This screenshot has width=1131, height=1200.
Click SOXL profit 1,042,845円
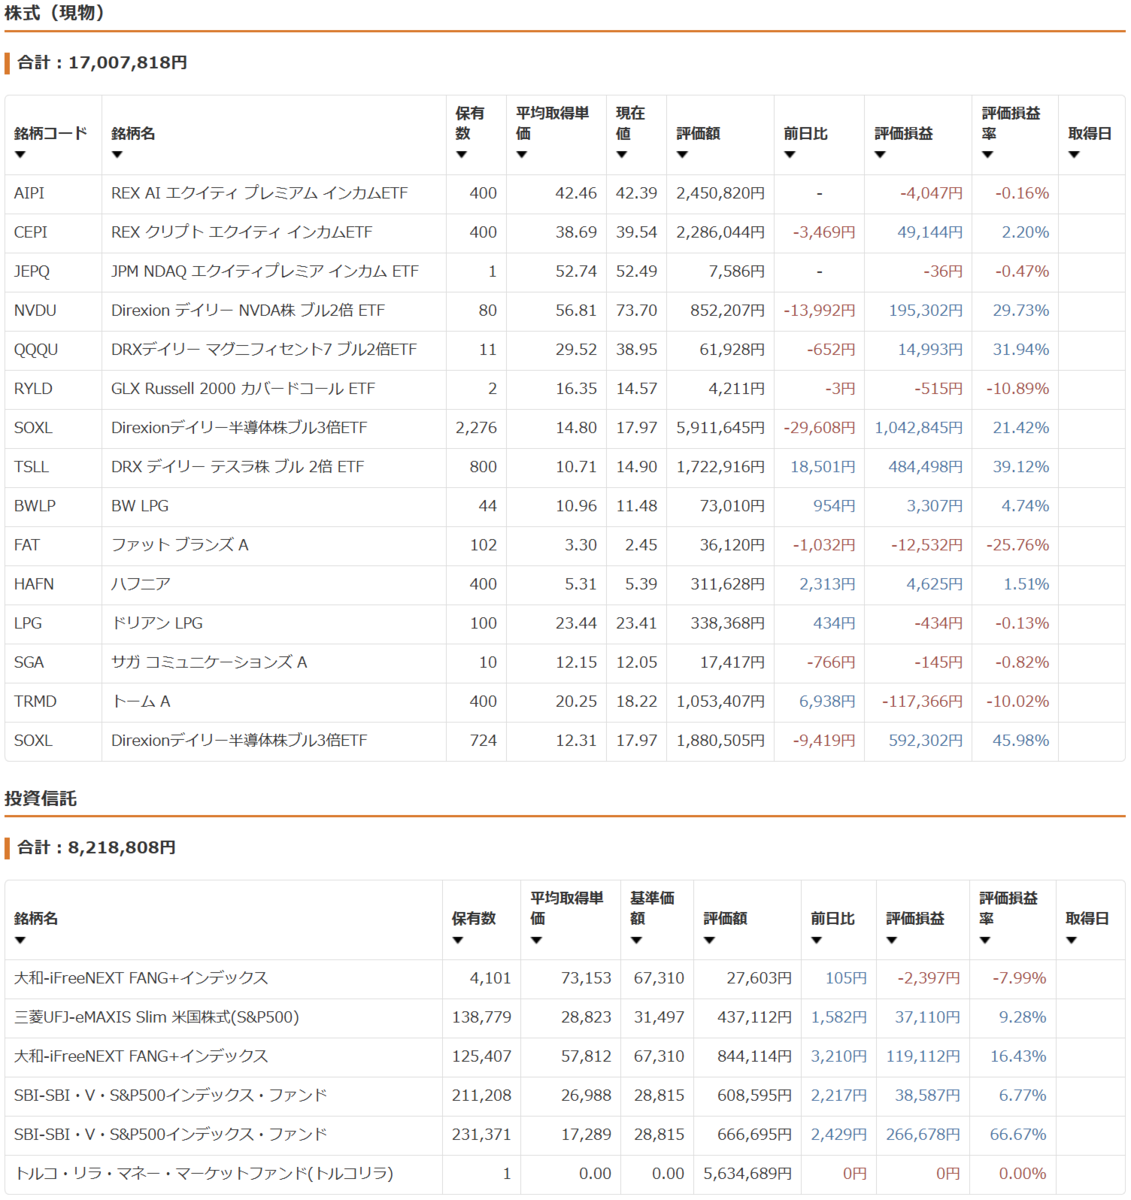[x=919, y=428]
